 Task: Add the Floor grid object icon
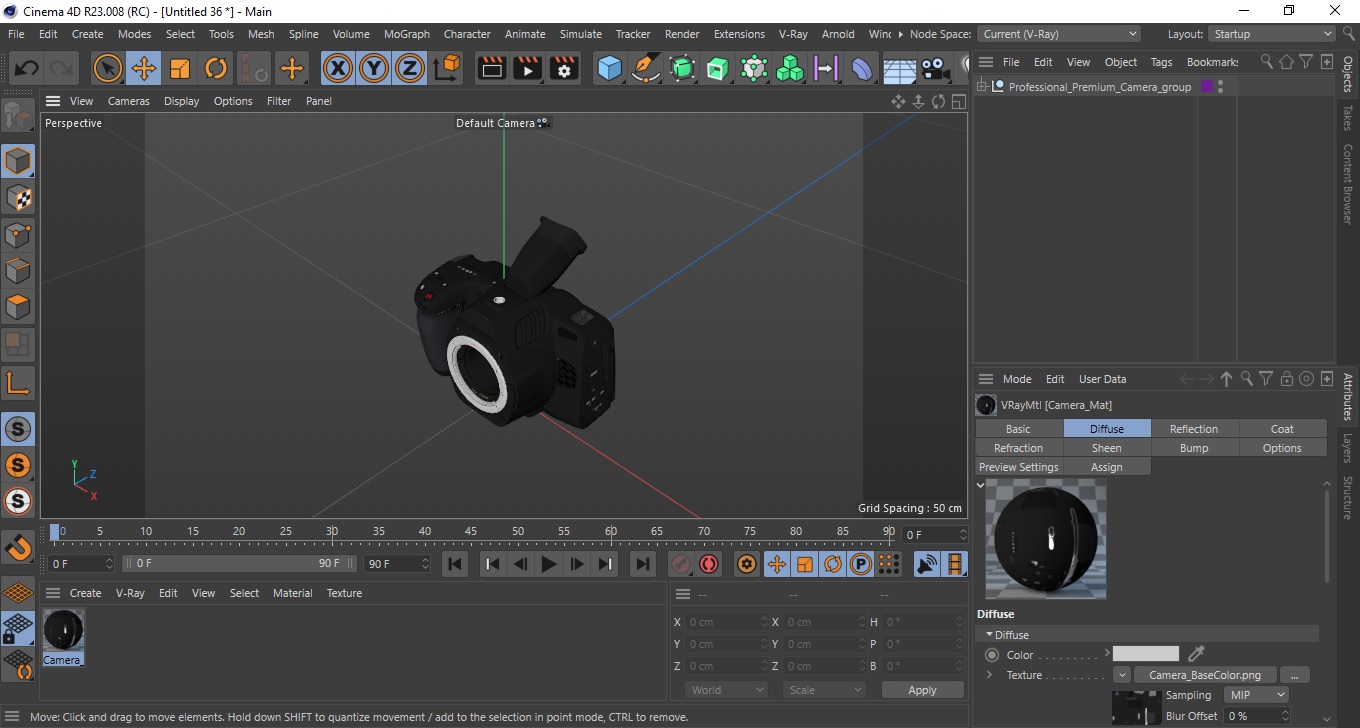click(899, 68)
